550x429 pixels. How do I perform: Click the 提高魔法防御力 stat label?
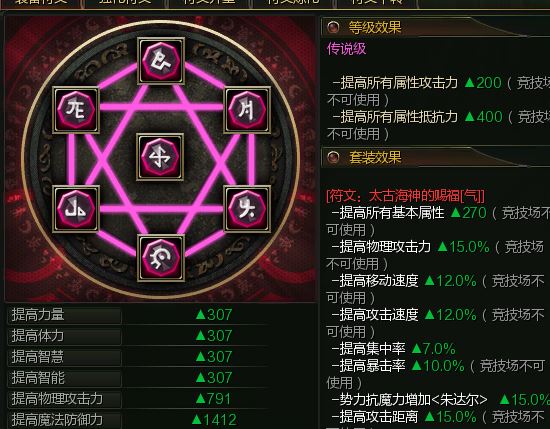click(57, 419)
